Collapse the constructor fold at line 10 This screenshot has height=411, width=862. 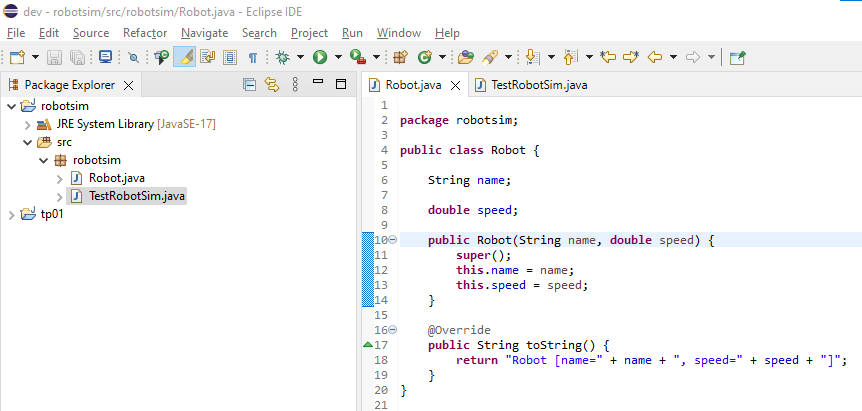[392, 240]
